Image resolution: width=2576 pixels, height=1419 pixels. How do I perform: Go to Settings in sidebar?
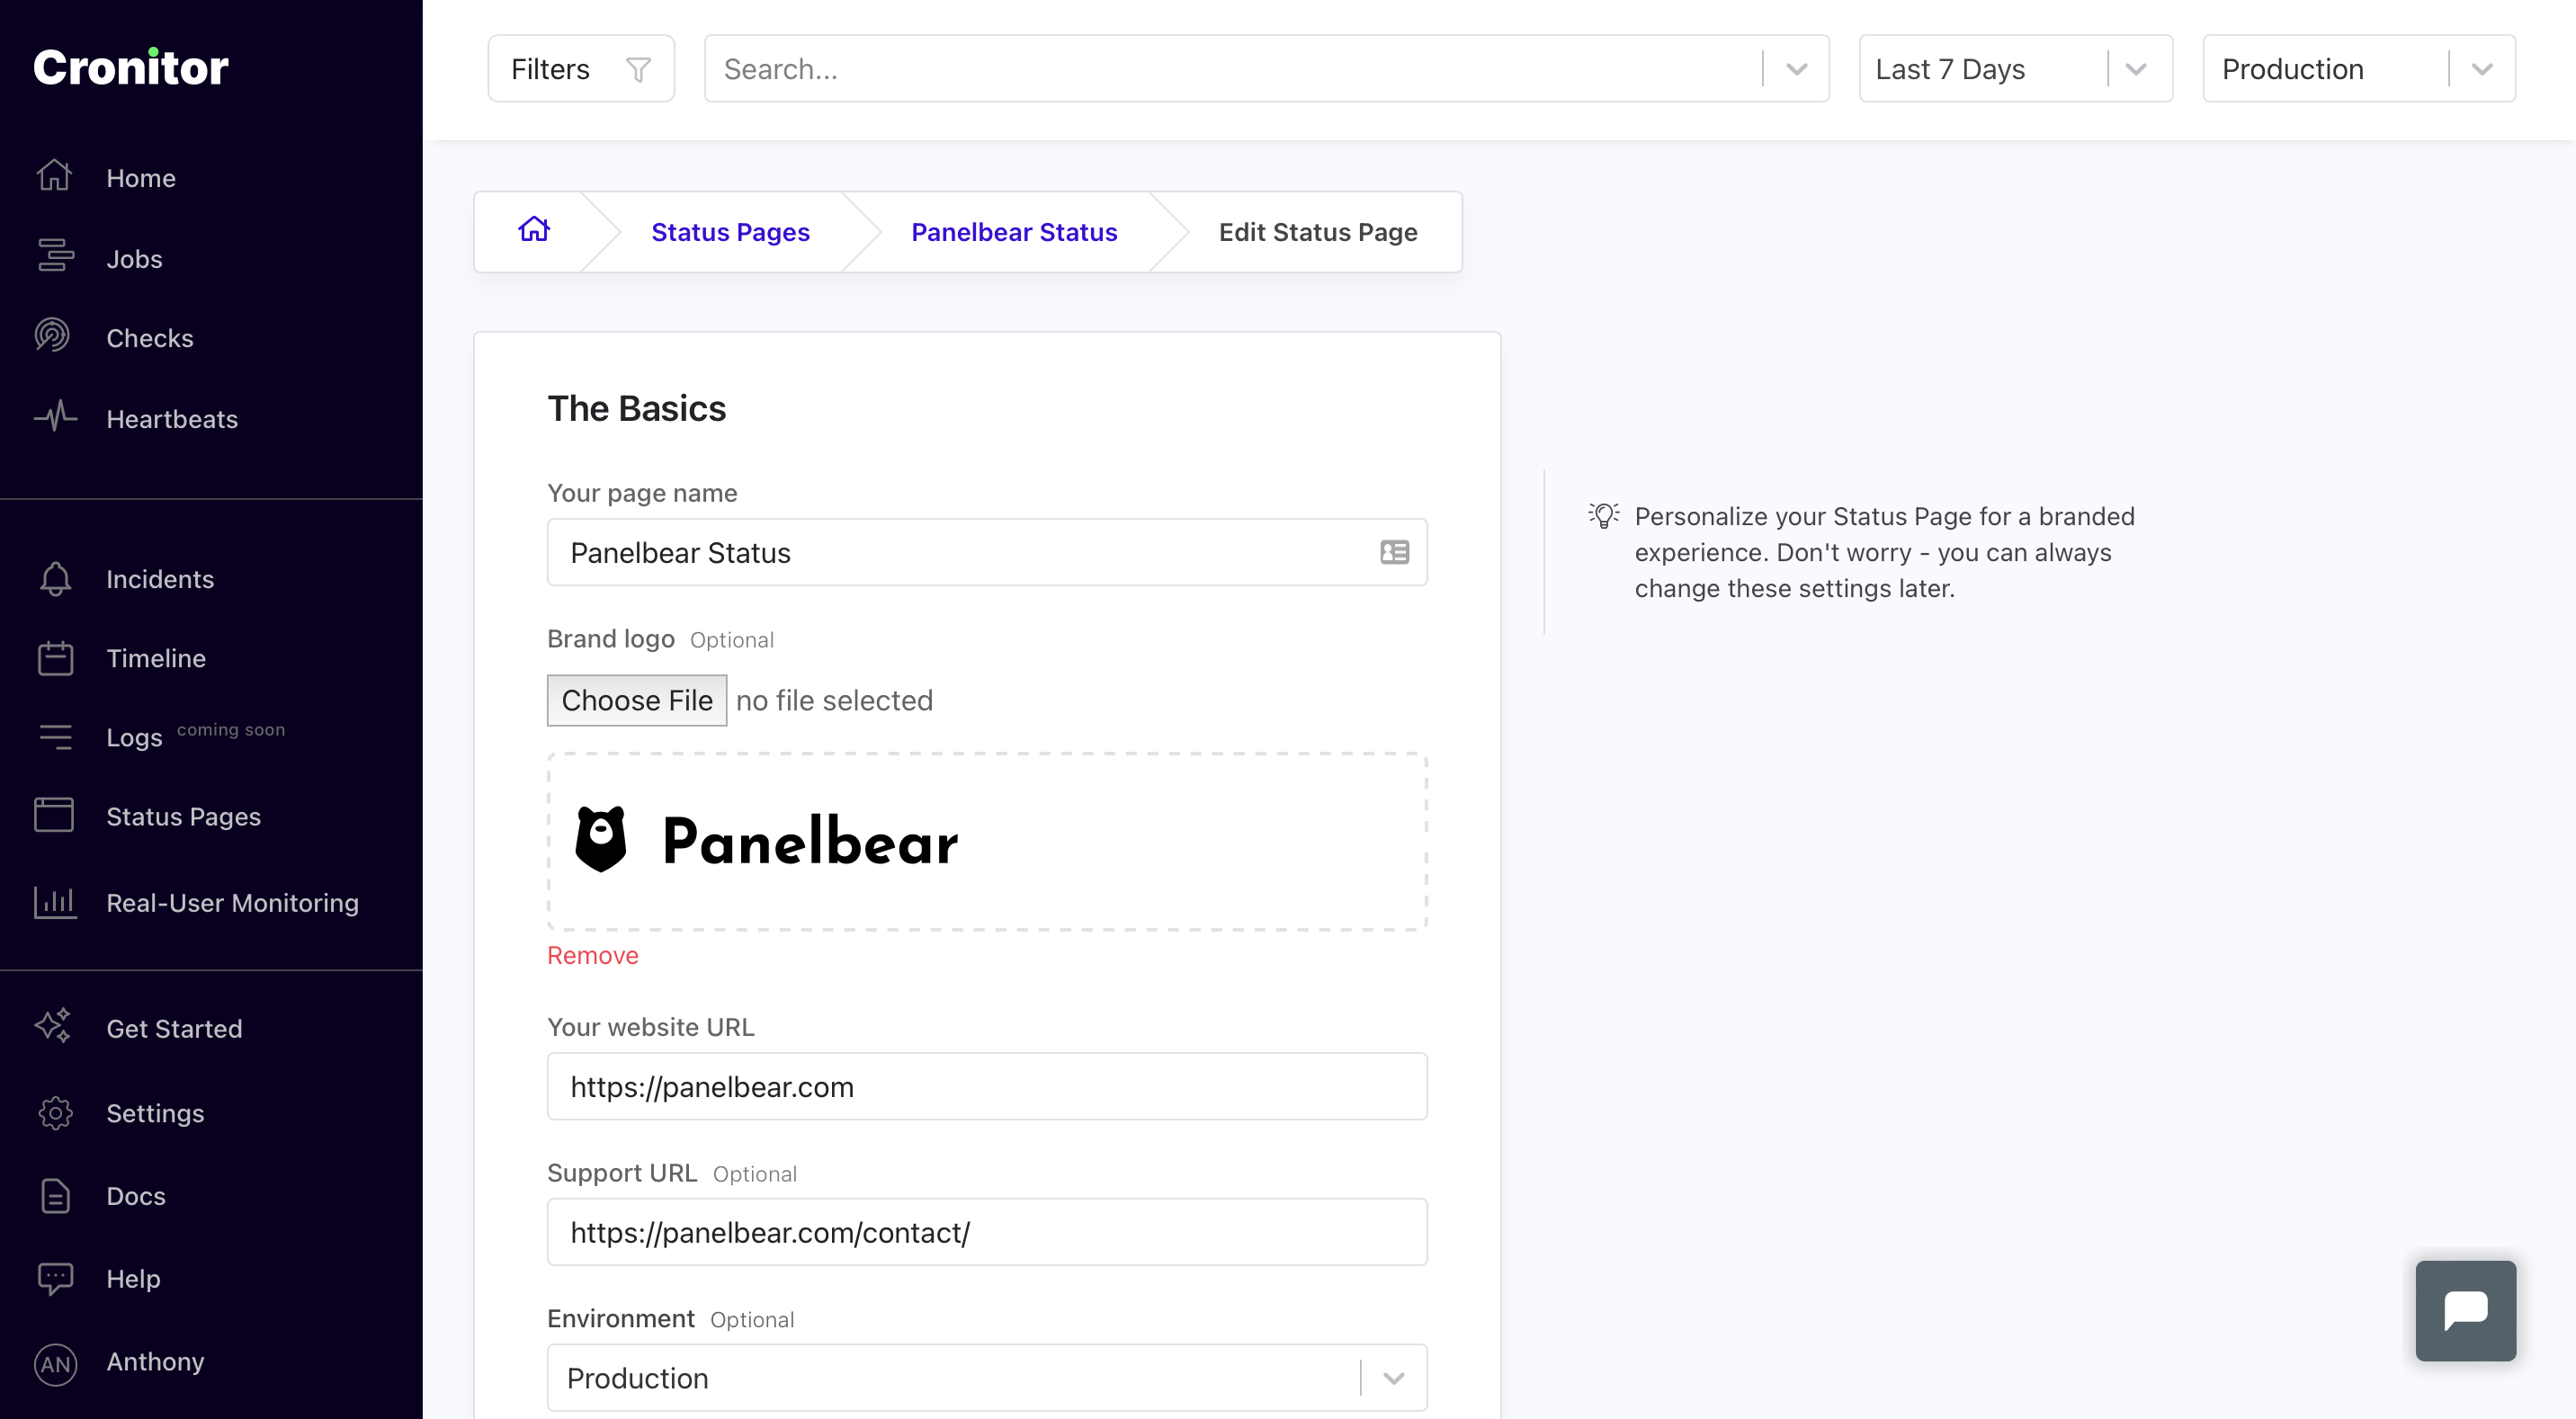(155, 1114)
